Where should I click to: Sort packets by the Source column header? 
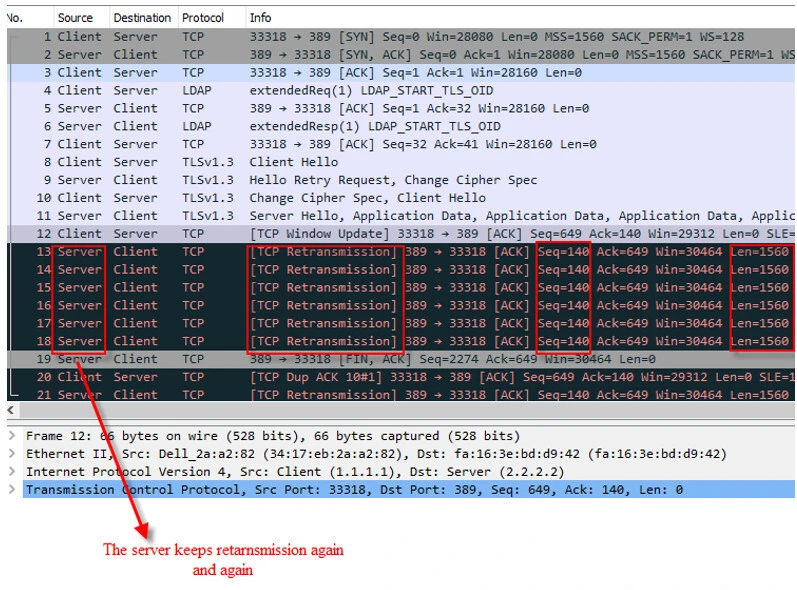click(75, 18)
